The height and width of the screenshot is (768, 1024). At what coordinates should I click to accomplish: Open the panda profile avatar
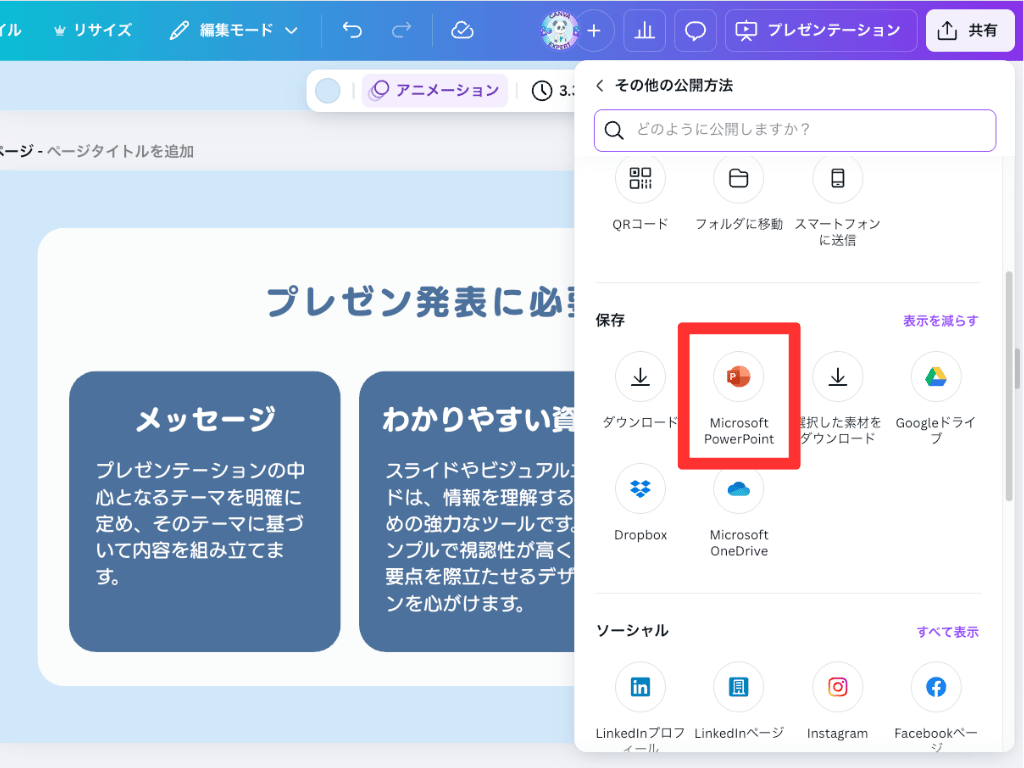tap(559, 30)
